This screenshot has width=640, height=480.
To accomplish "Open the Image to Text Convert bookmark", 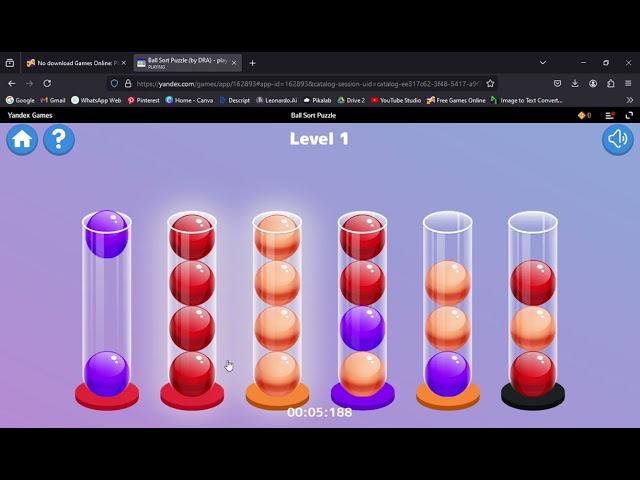I will [527, 100].
